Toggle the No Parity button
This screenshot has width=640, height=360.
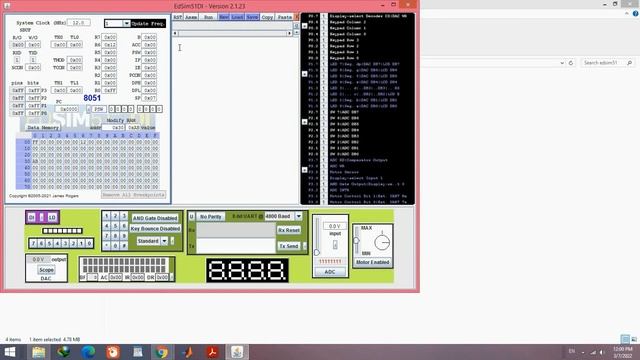pyautogui.click(x=211, y=217)
